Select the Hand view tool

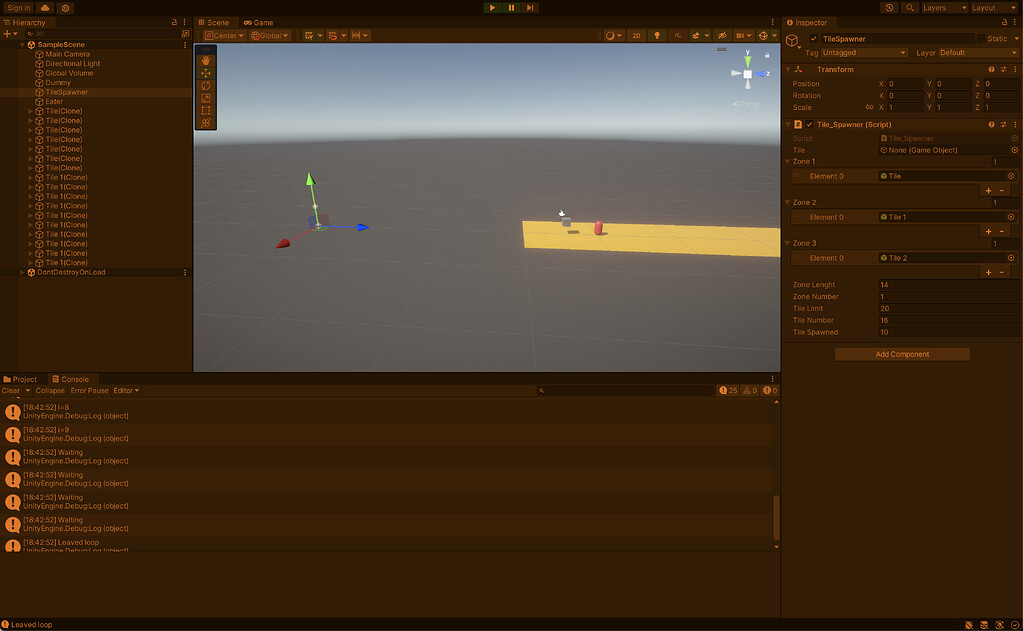tap(206, 60)
